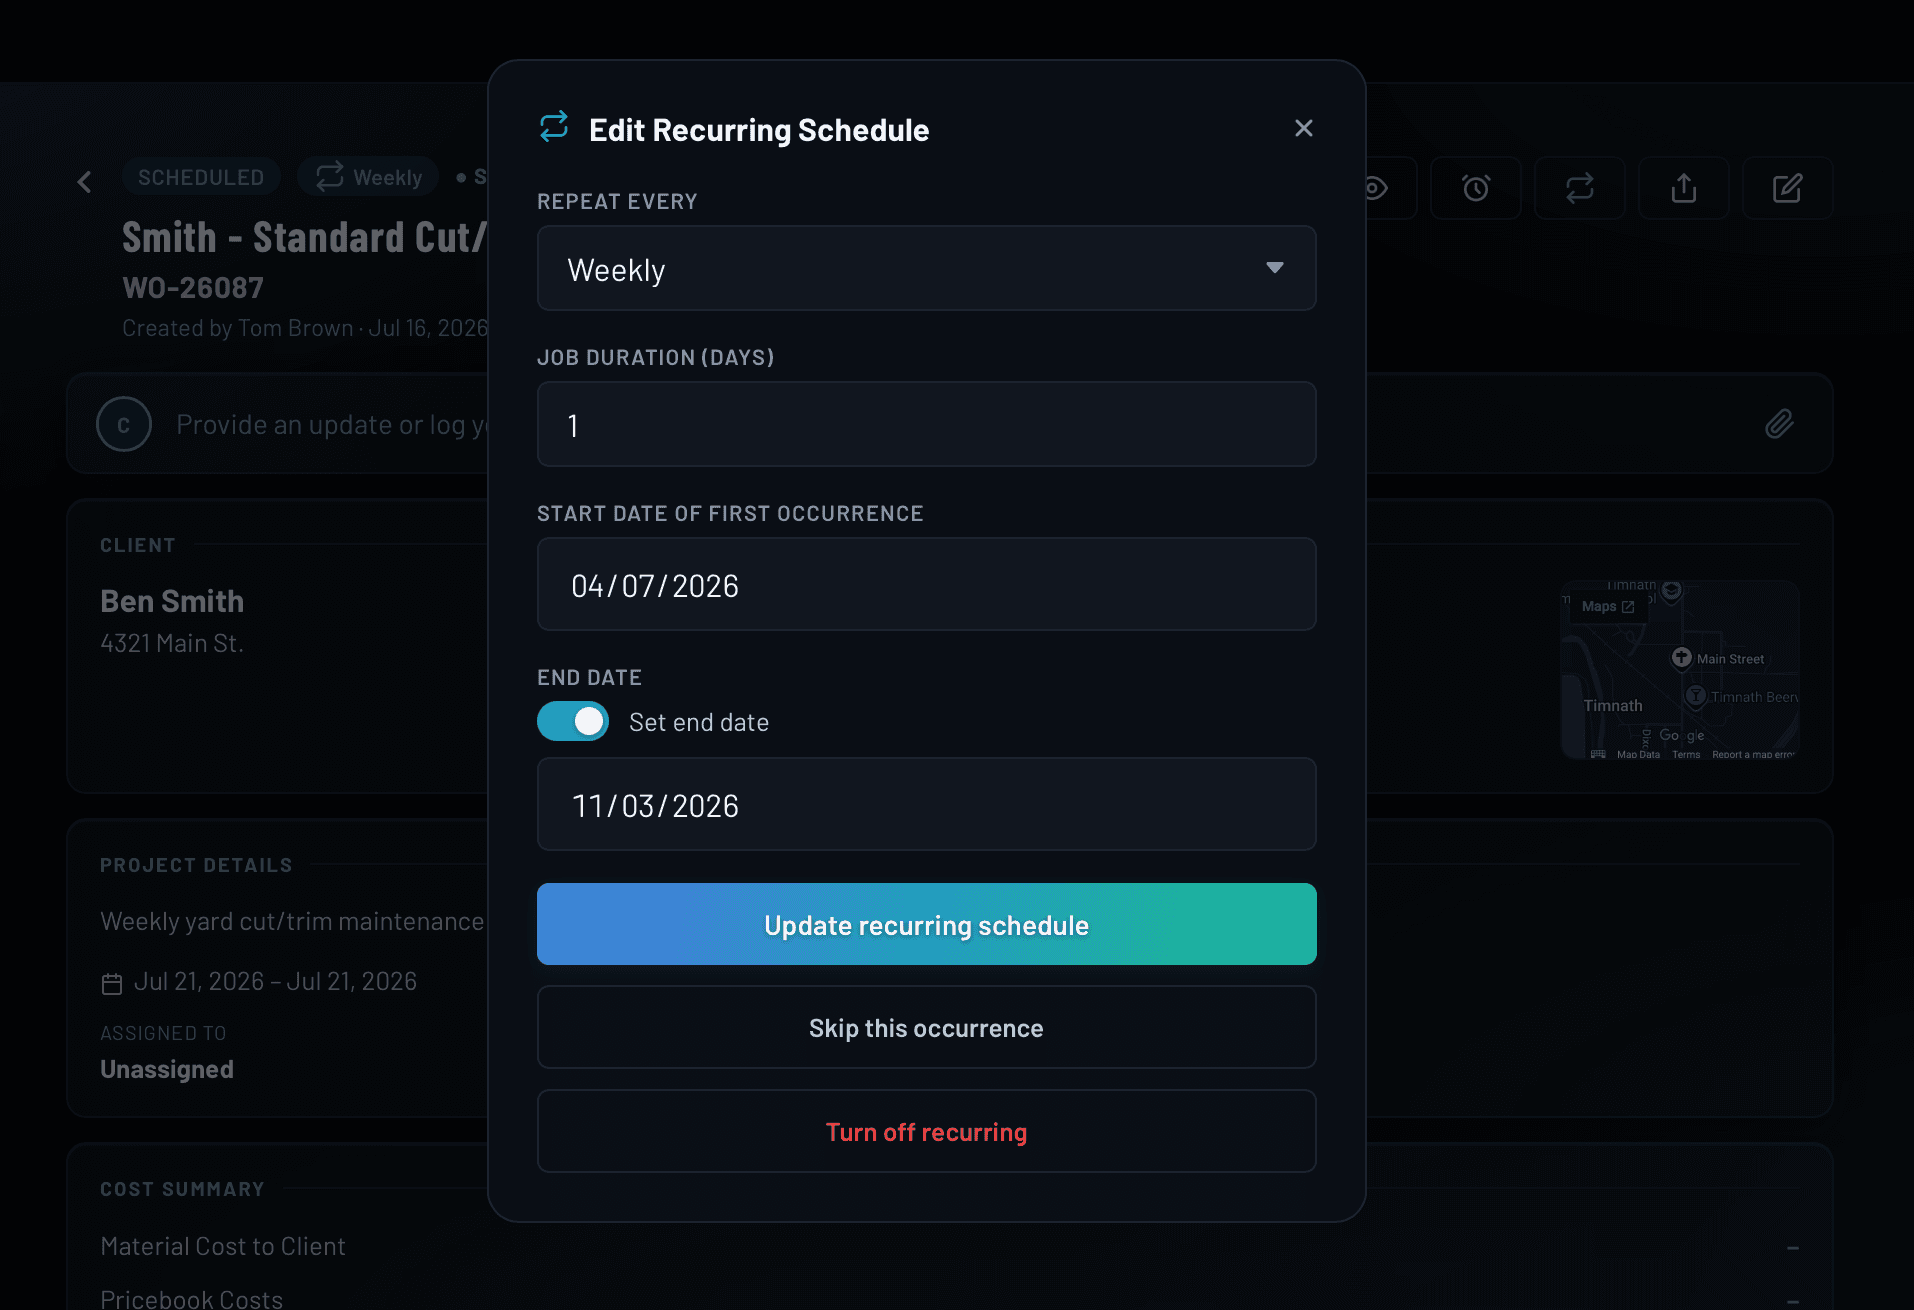Click the address 4321 Main St.
This screenshot has width=1914, height=1310.
(172, 643)
